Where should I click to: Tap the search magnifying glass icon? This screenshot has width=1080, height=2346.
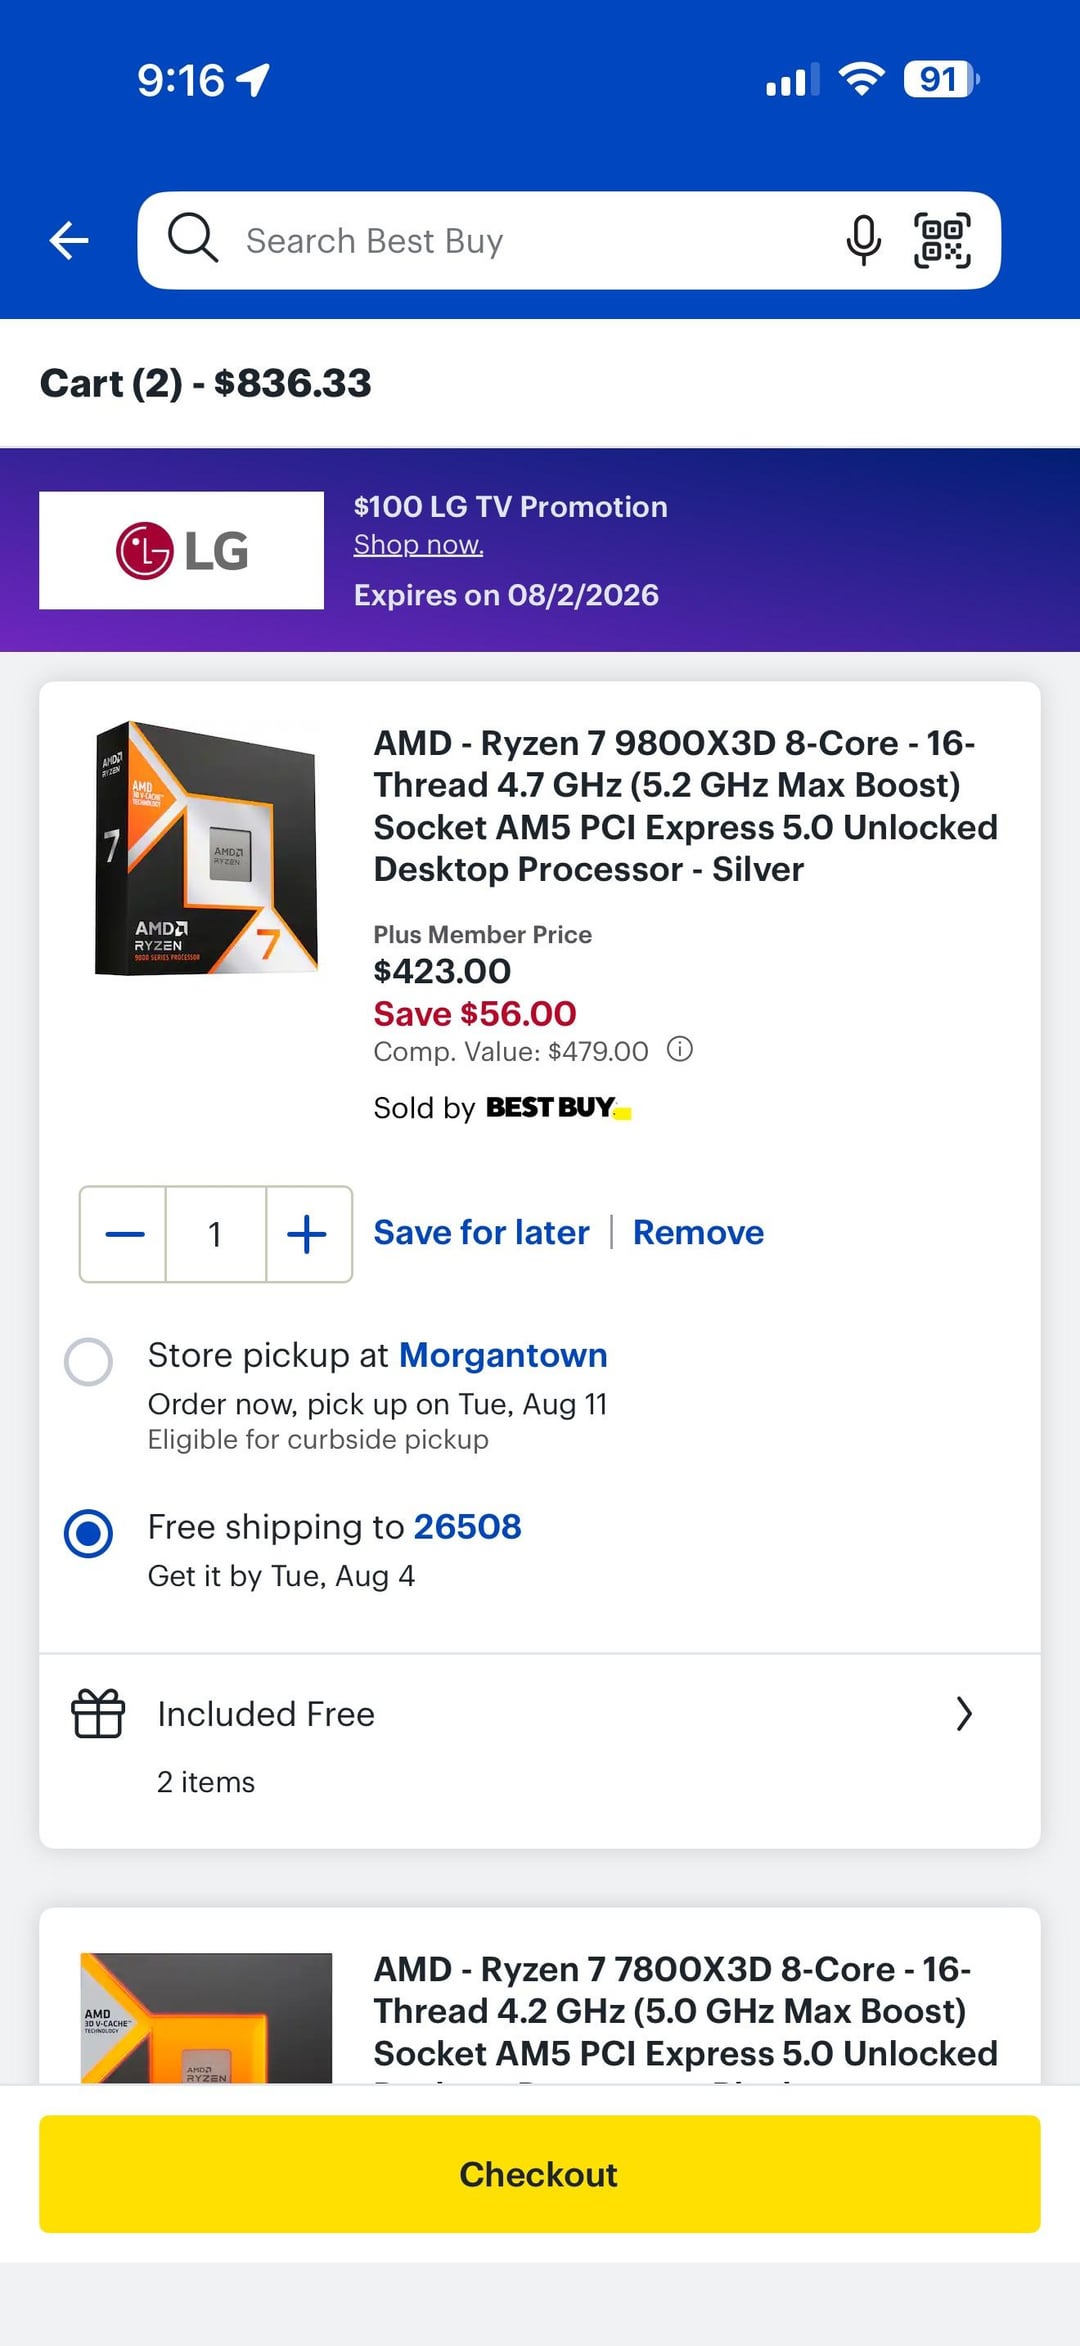pos(192,239)
